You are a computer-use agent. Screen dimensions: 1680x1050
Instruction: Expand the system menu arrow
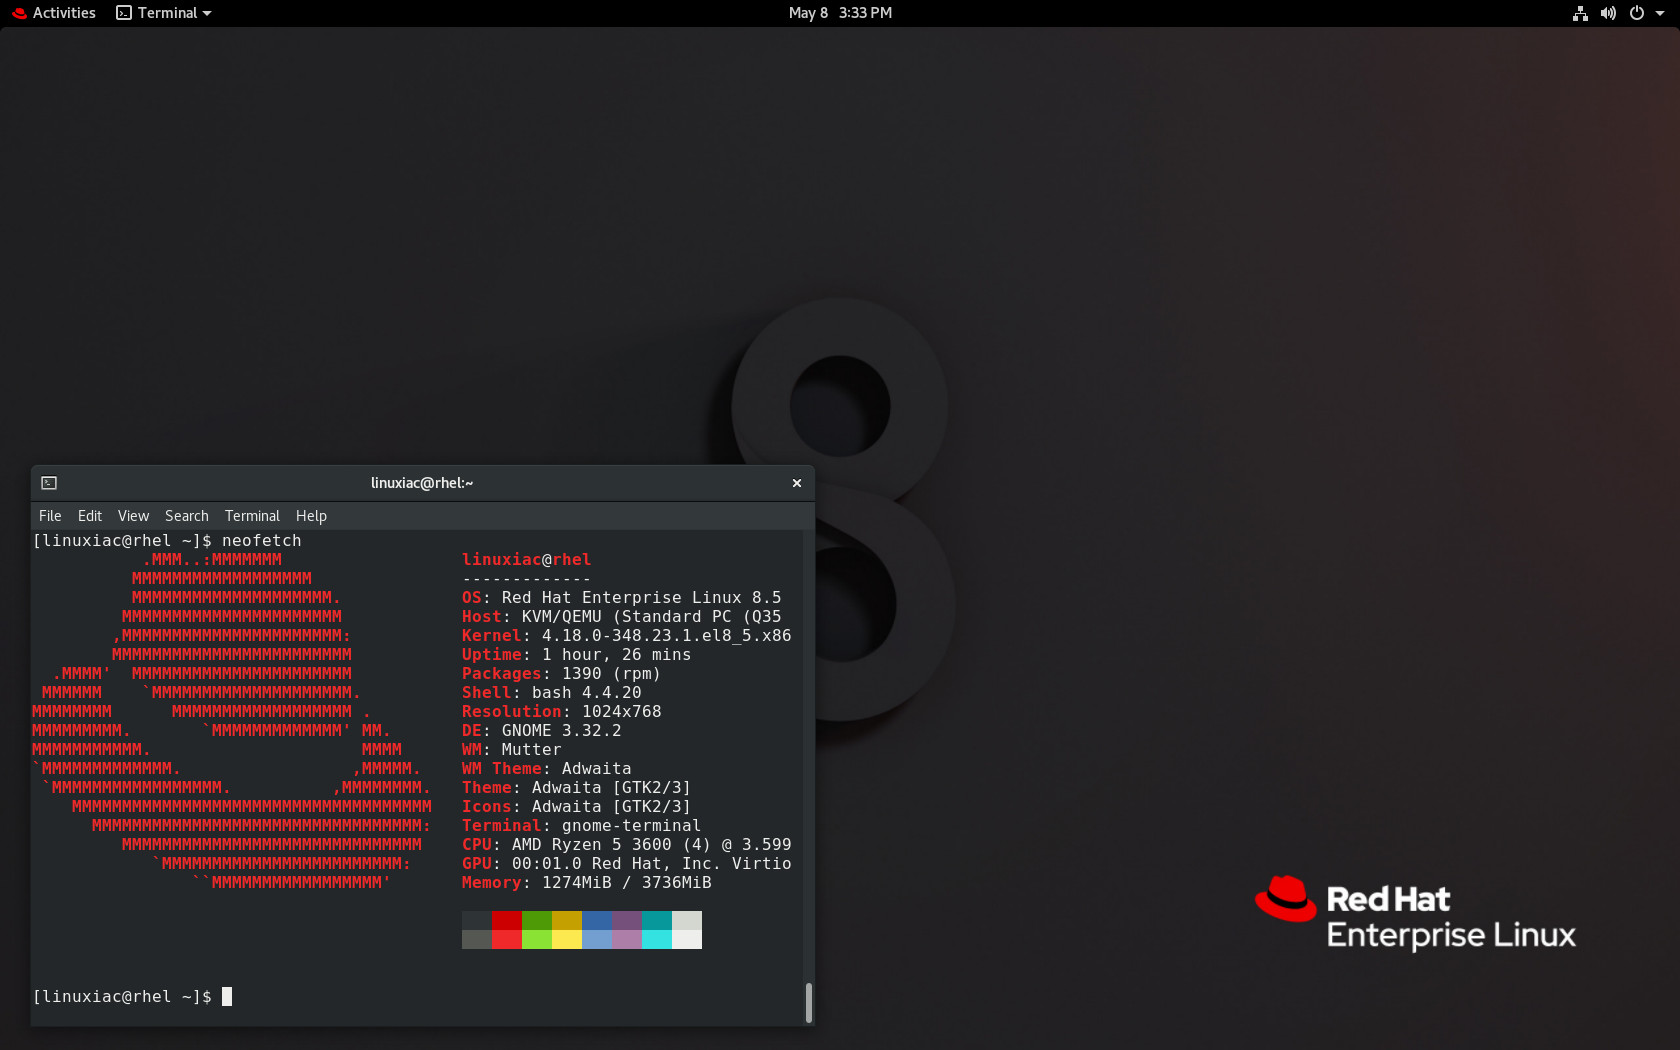tap(1660, 13)
